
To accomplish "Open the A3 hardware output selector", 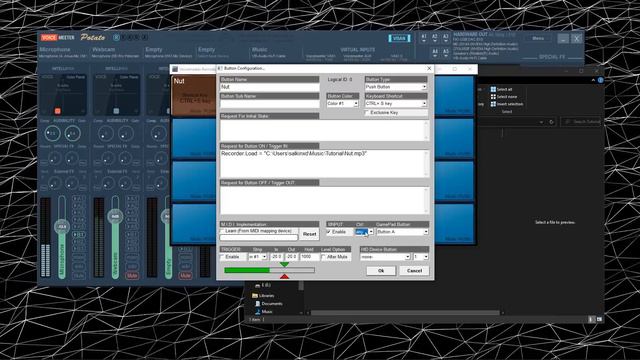I will pyautogui.click(x=445, y=38).
